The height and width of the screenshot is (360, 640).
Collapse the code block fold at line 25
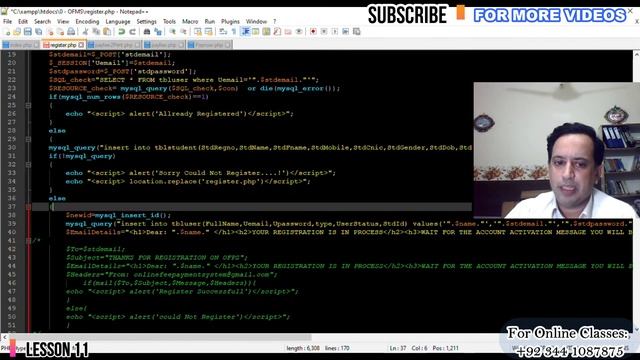[x=28, y=105]
